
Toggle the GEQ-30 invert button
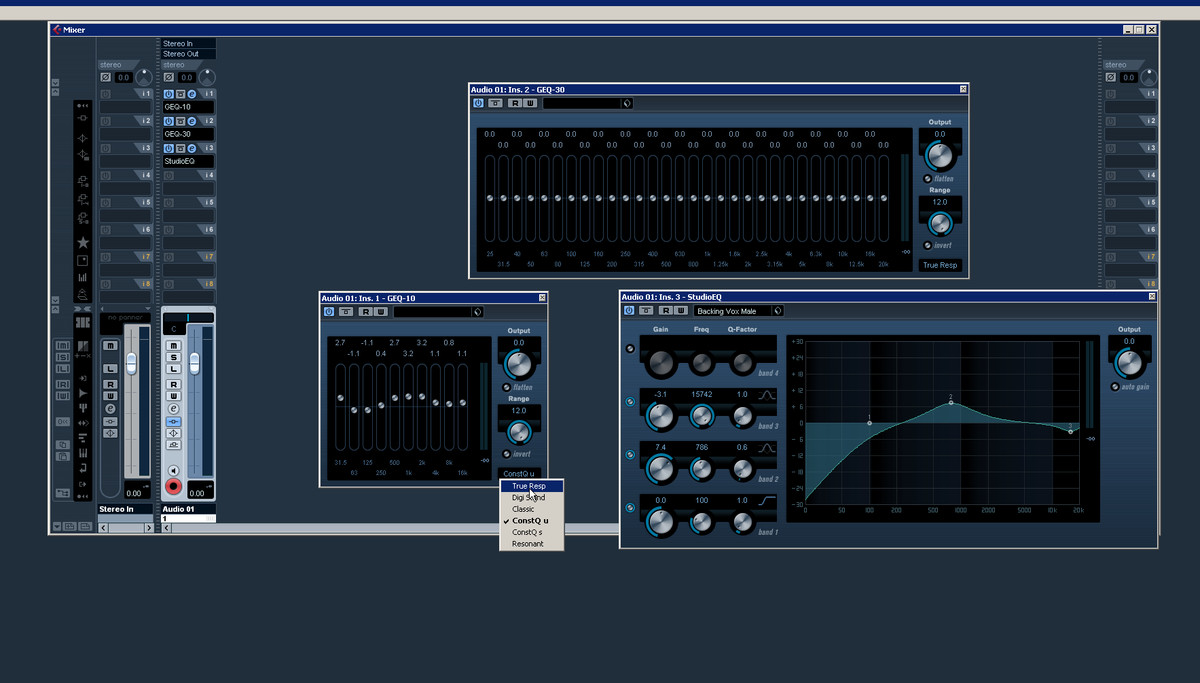(x=928, y=245)
